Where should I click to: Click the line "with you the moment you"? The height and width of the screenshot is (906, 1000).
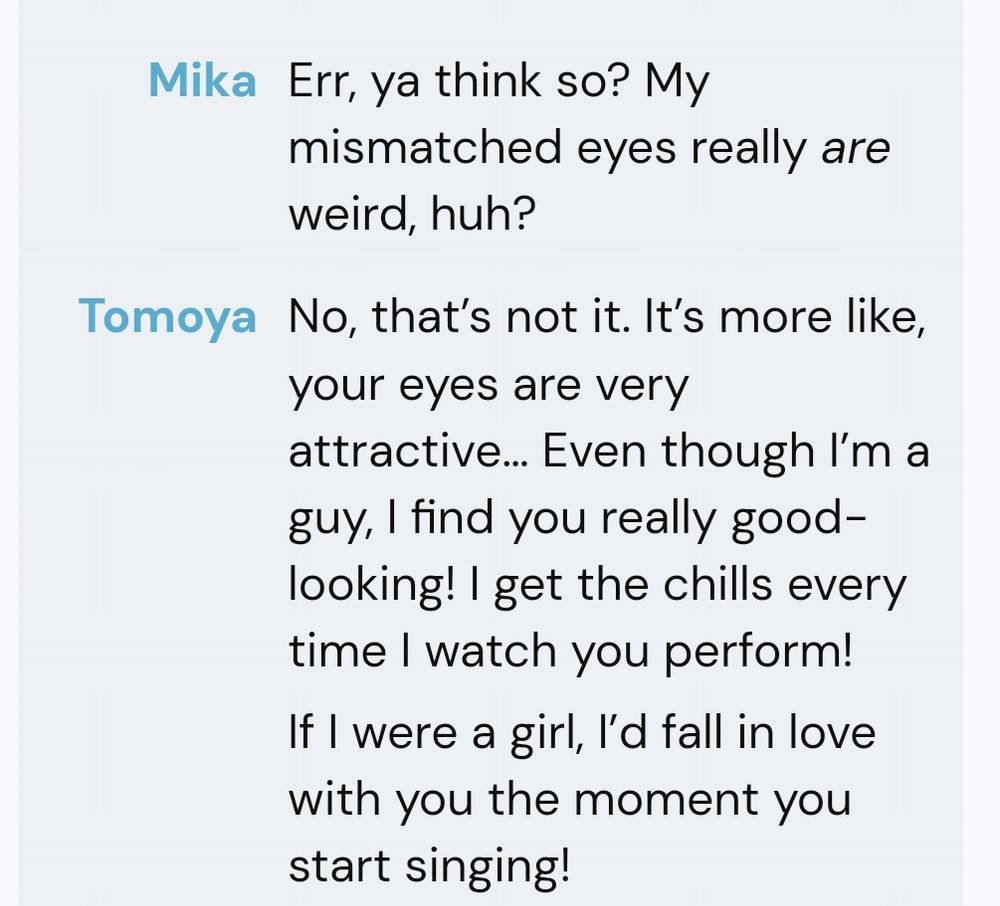click(569, 799)
